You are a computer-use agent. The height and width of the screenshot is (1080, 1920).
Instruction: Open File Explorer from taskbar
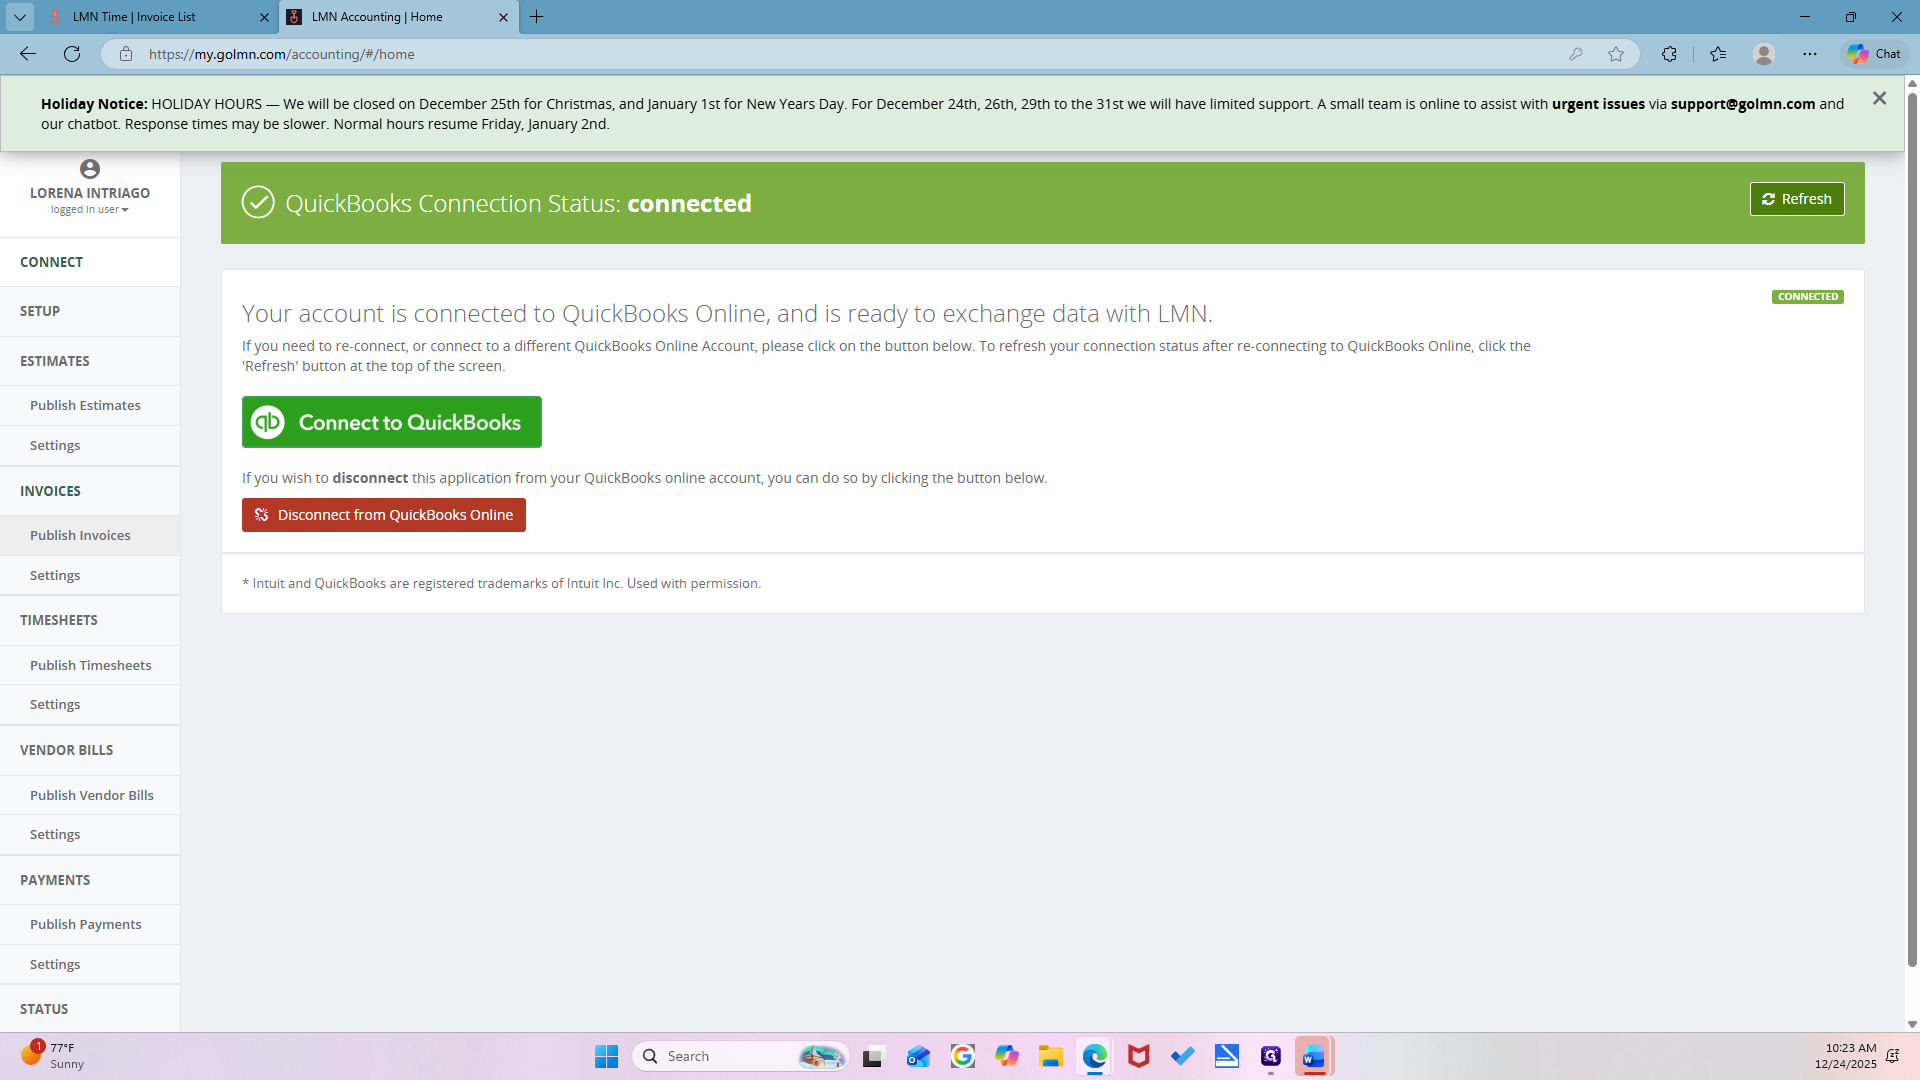[x=1051, y=1056]
